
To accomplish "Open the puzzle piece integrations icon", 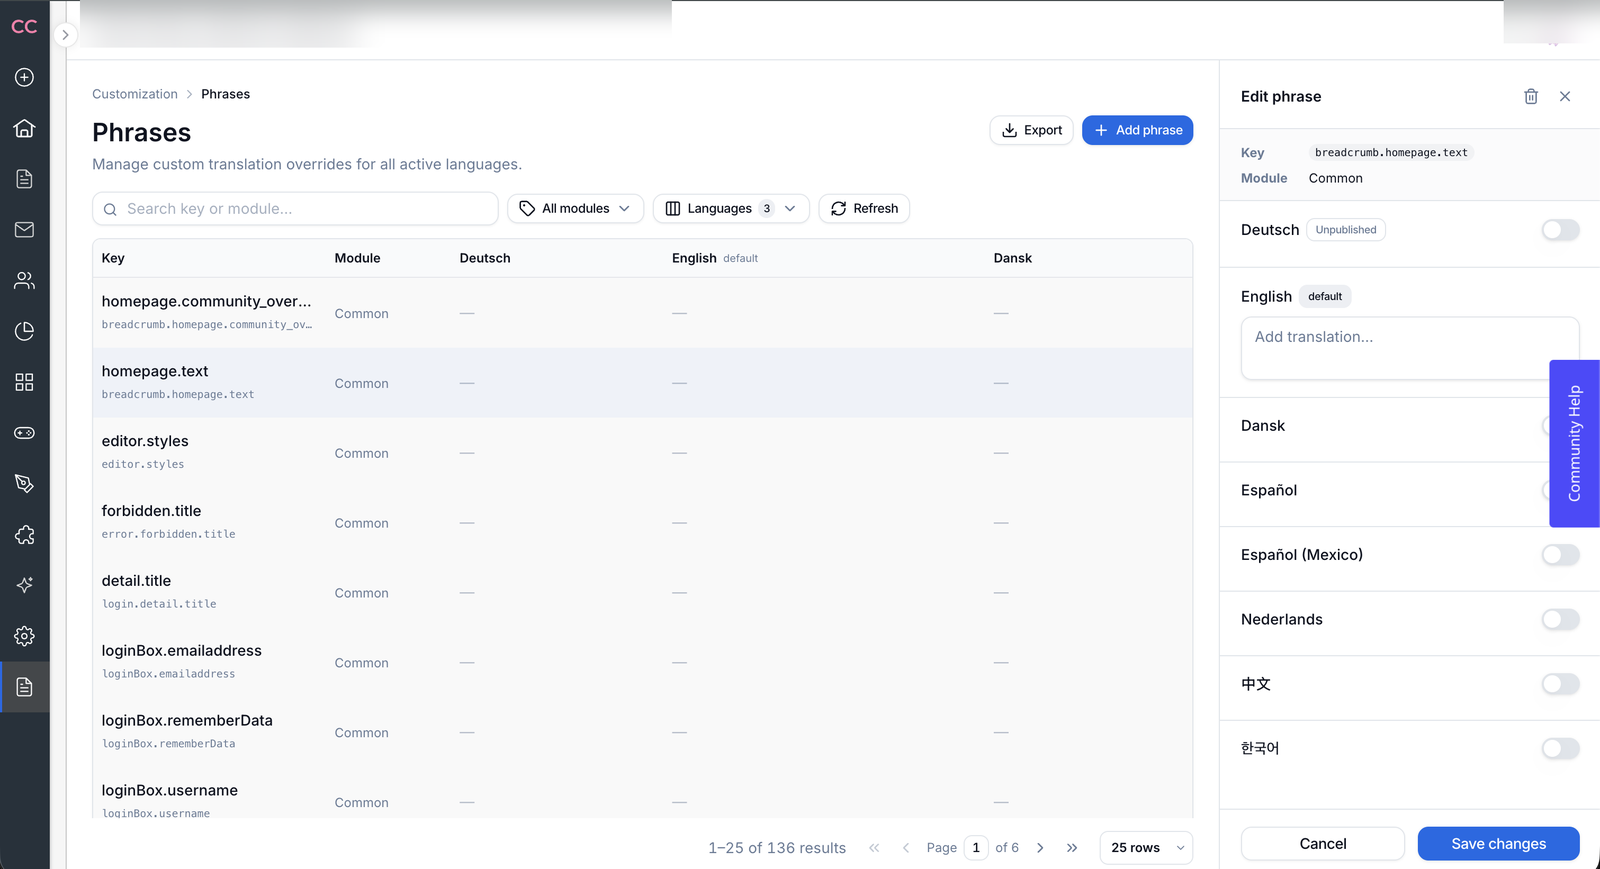I will [25, 535].
